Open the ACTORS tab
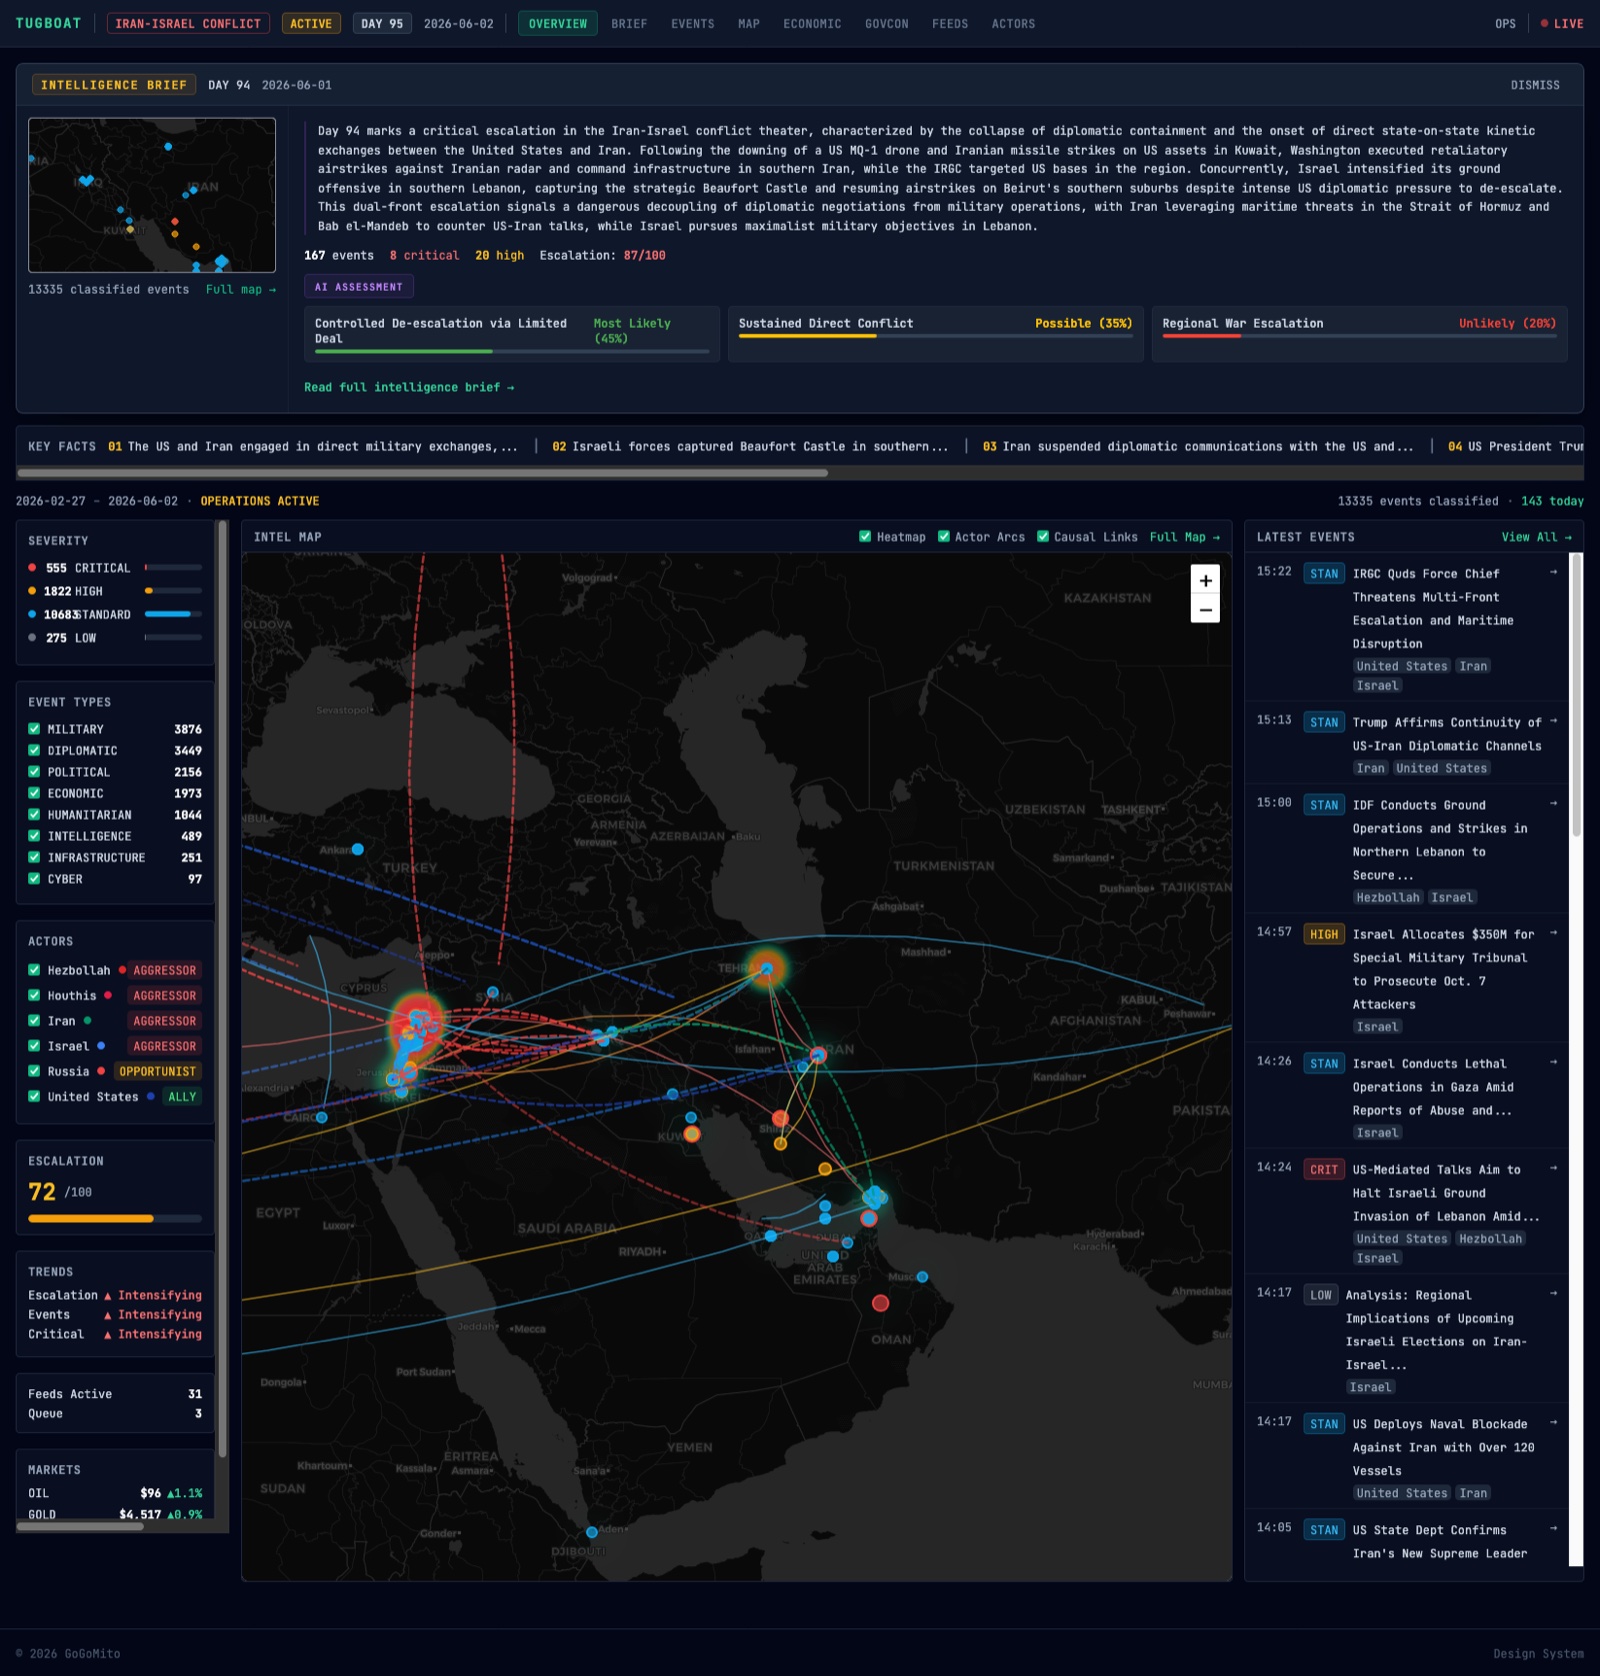This screenshot has width=1600, height=1676. coord(1013,23)
